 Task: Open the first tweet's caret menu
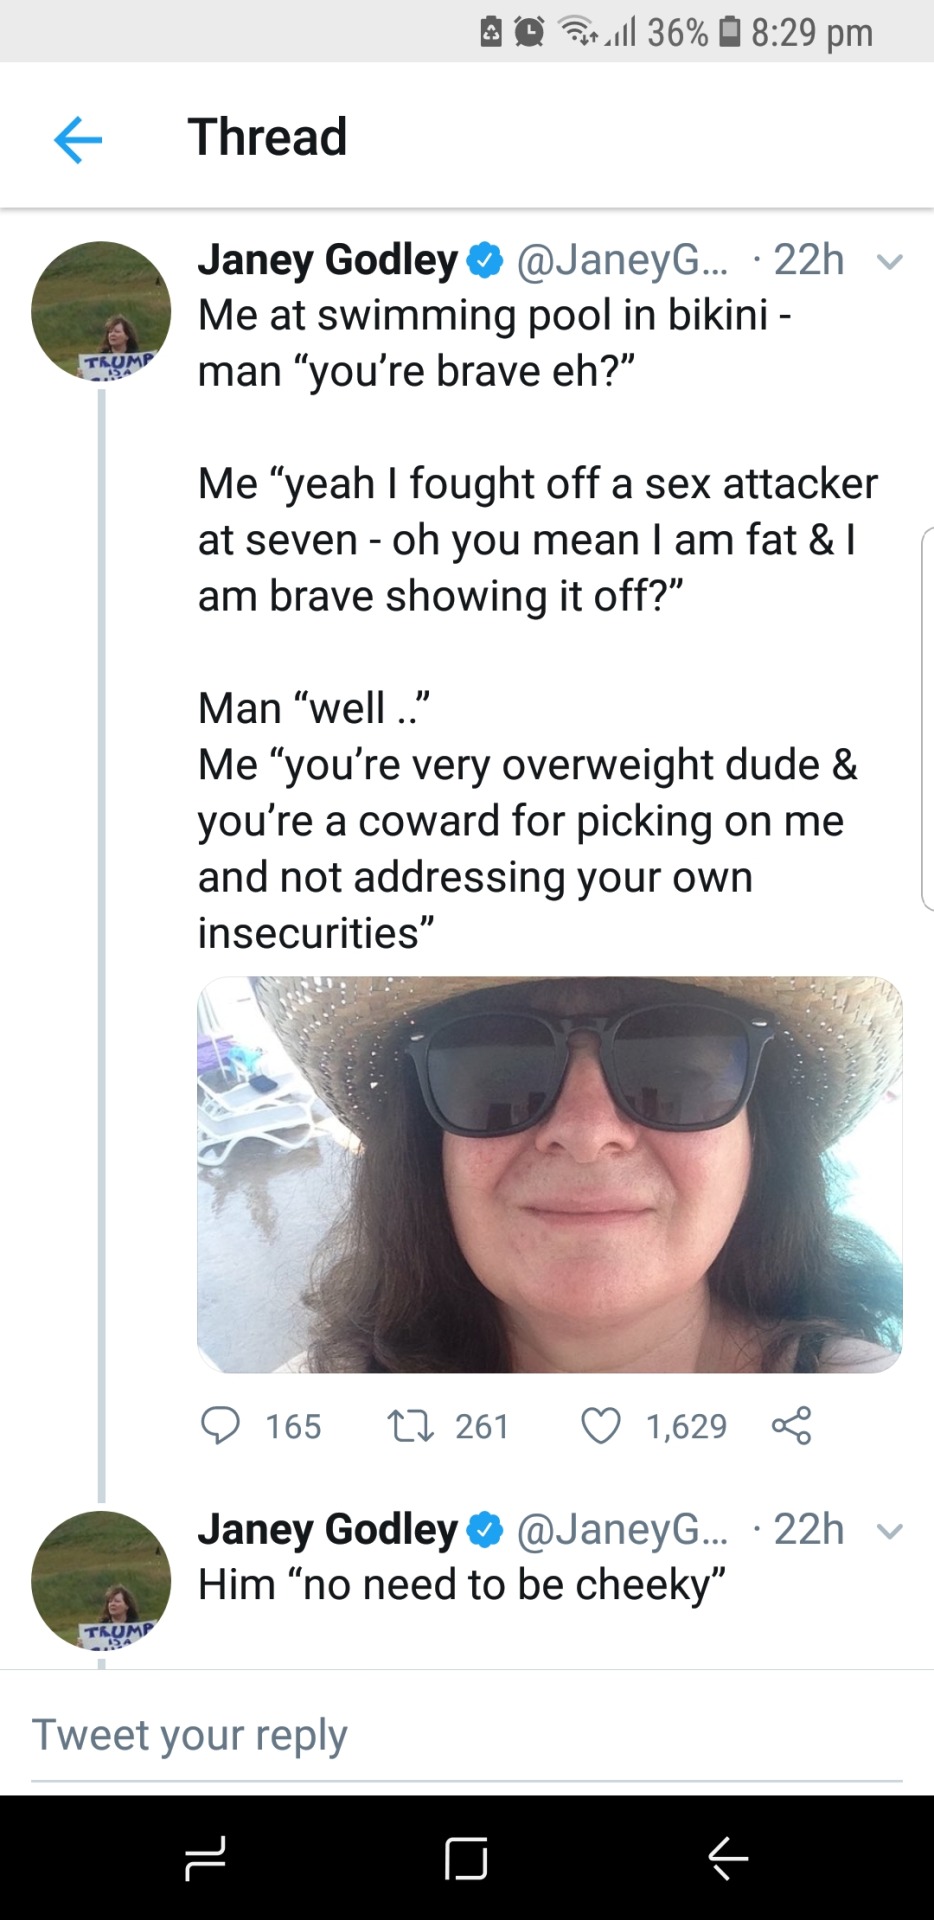pyautogui.click(x=889, y=262)
